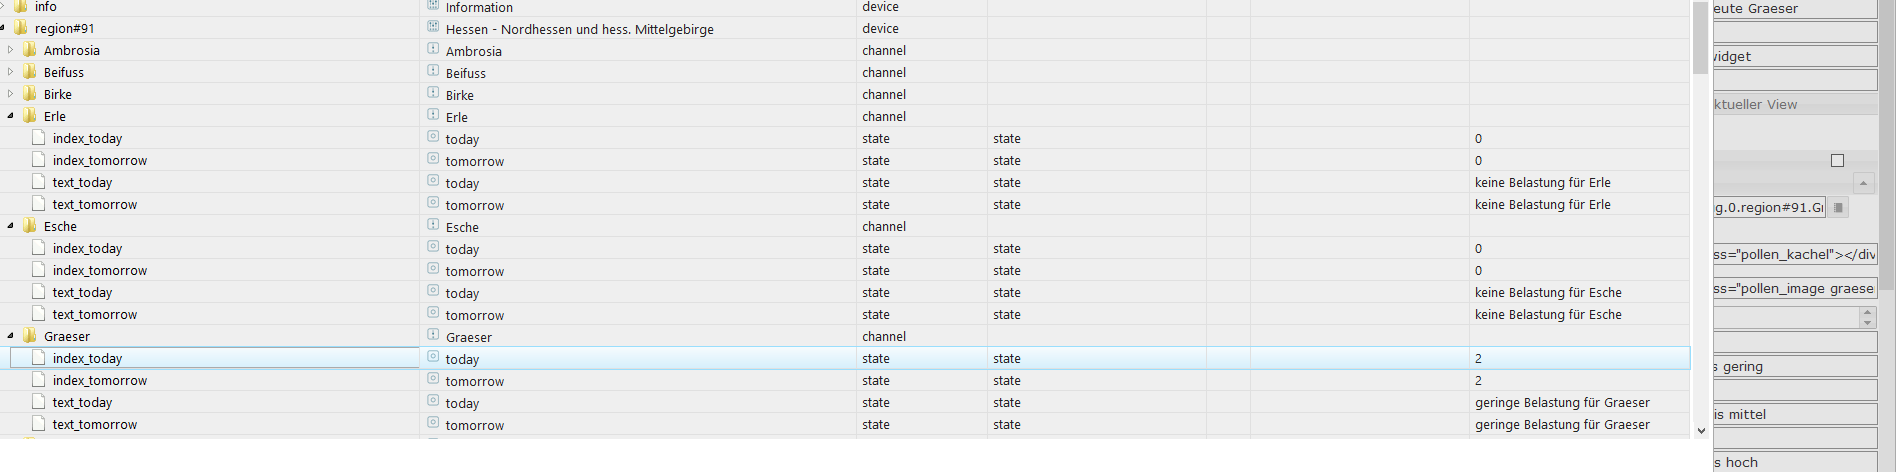Toggle the checkbox in the right panel

pos(1837,160)
